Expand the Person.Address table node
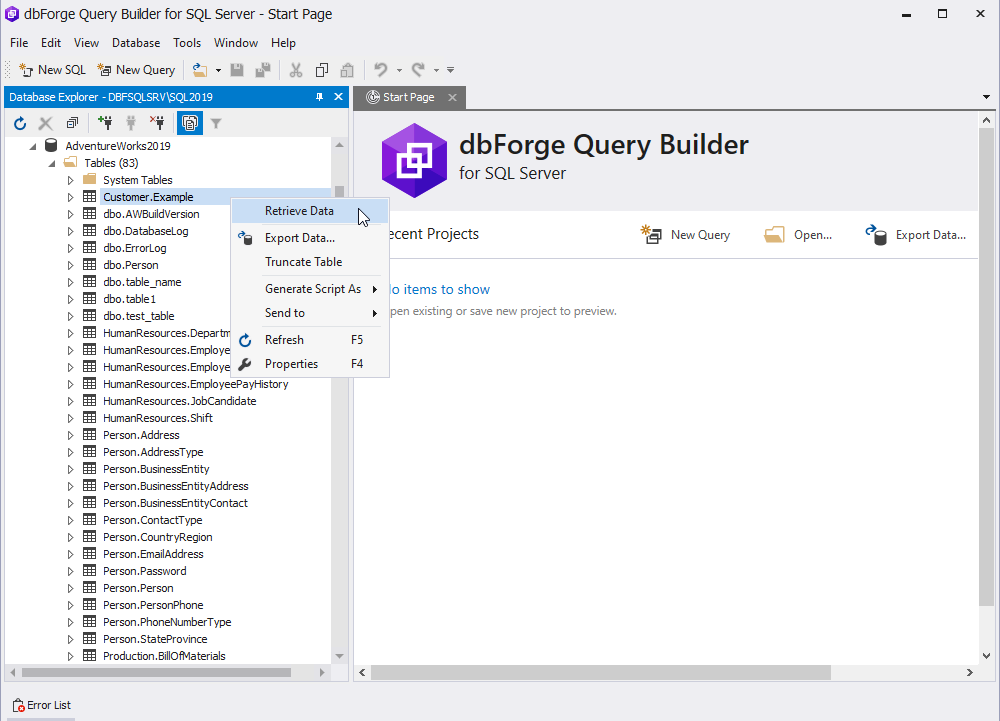 coord(70,435)
